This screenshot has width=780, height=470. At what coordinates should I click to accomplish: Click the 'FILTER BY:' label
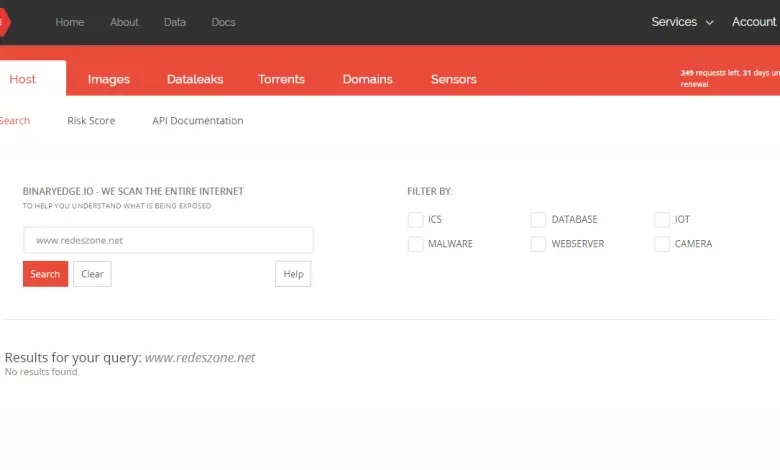(x=430, y=191)
